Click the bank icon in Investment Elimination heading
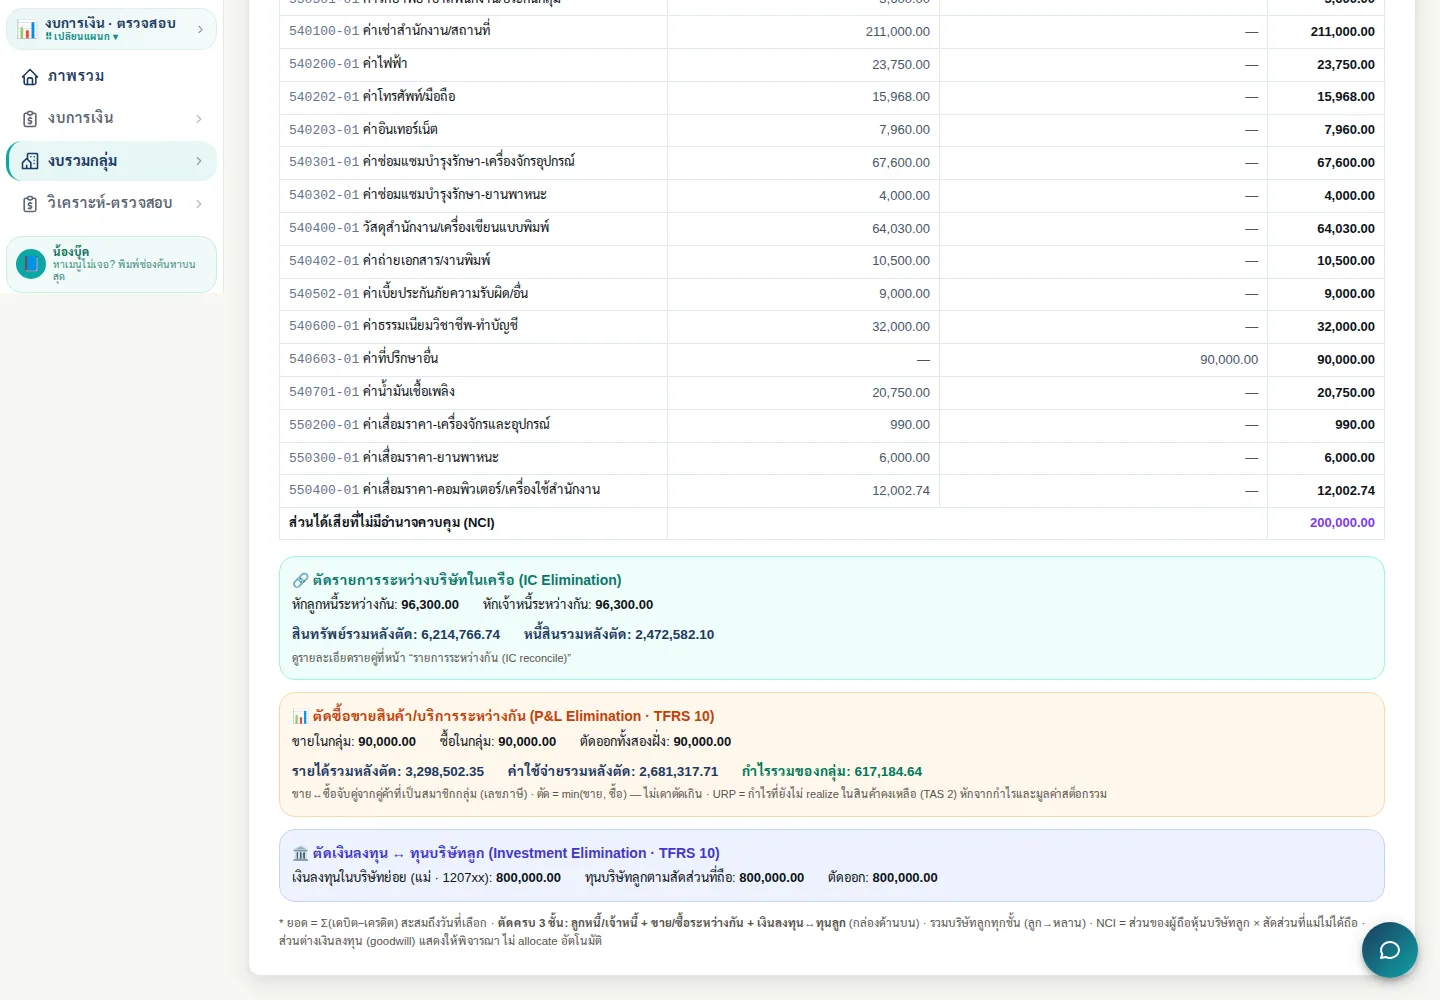1440x1000 pixels. click(x=300, y=853)
